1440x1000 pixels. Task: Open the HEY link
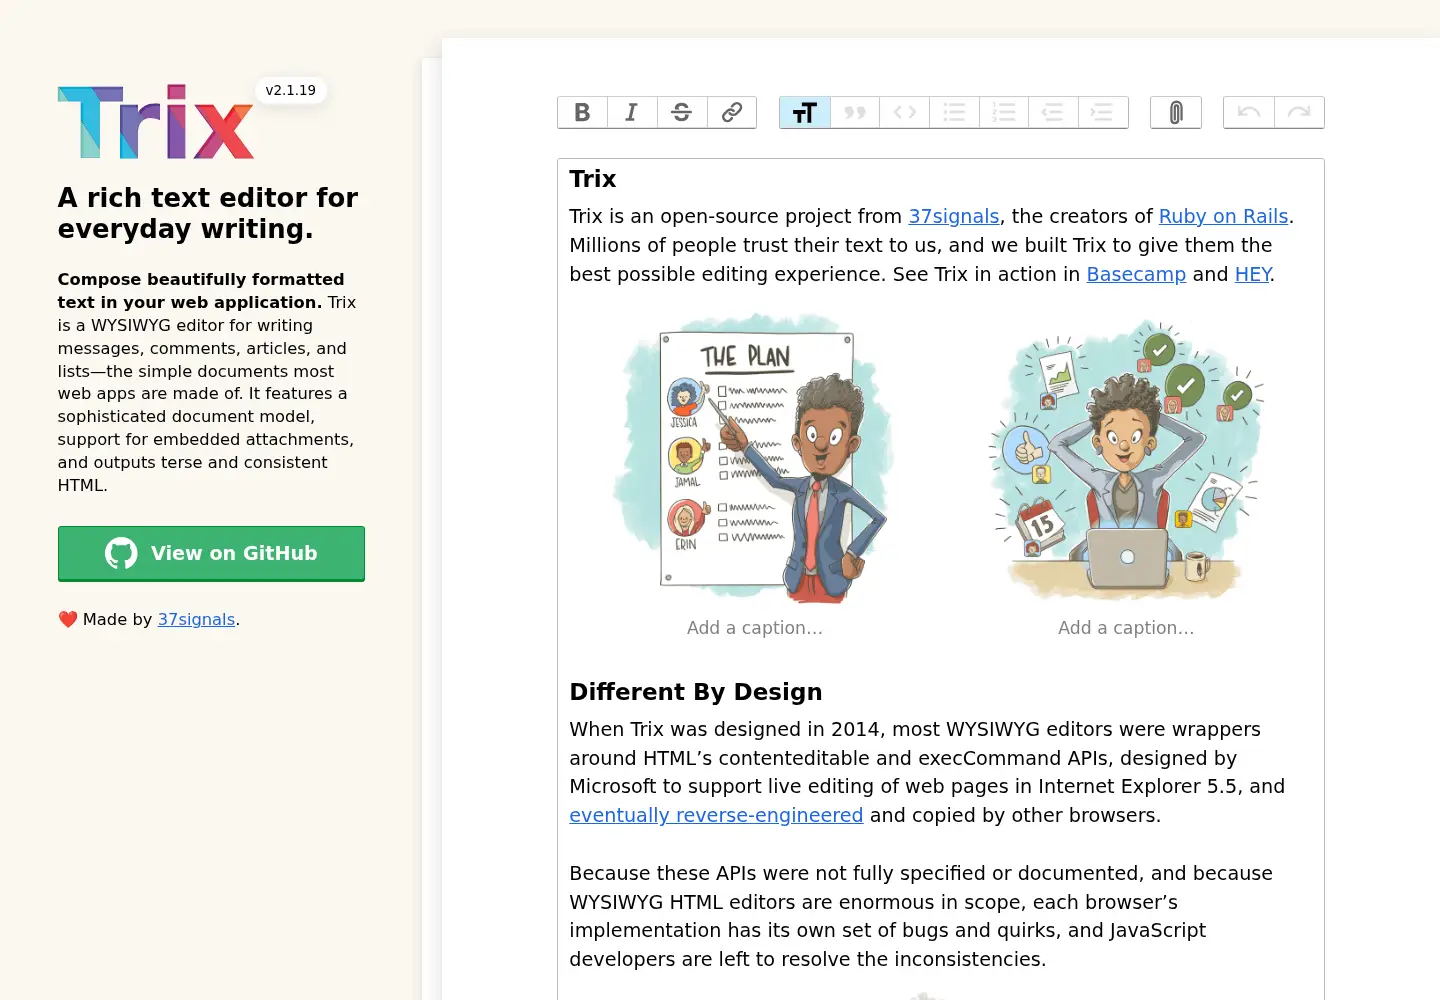click(x=1252, y=274)
